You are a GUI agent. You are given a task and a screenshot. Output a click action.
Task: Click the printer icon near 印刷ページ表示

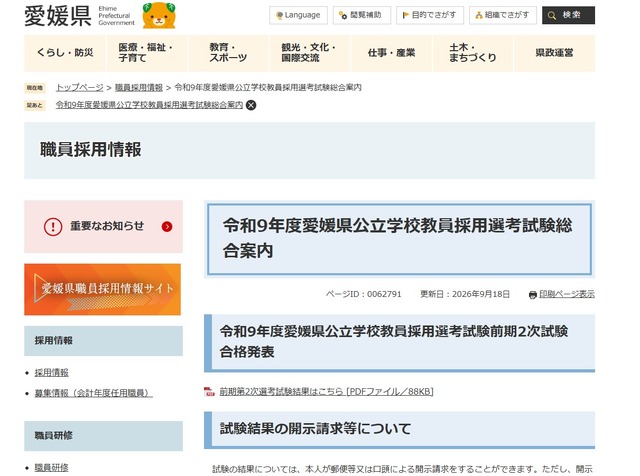point(533,294)
